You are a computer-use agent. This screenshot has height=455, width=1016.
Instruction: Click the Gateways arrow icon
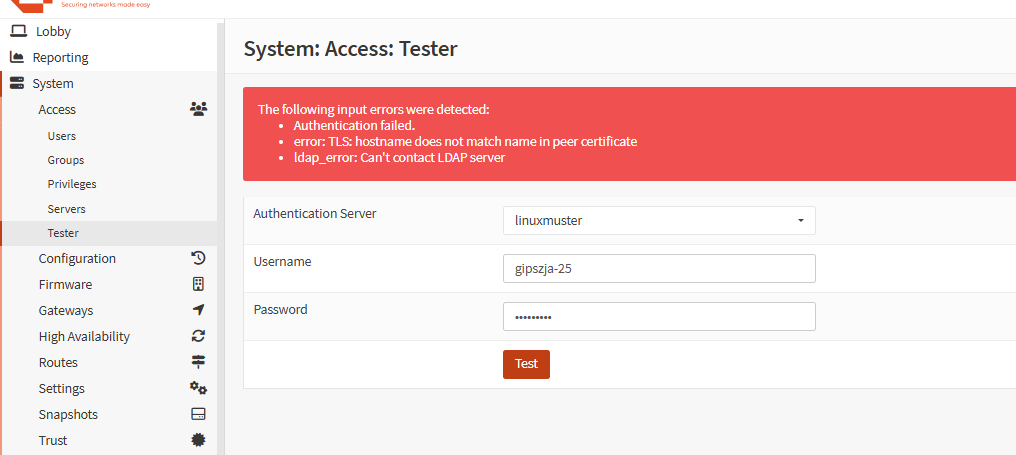198,310
